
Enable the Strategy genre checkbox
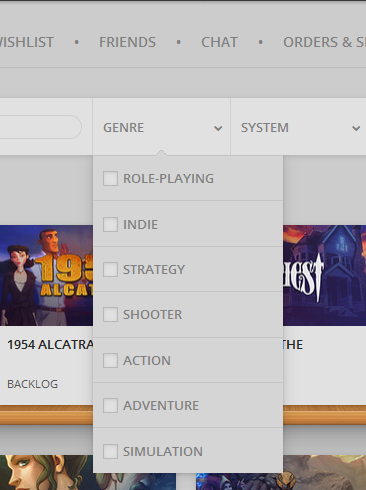110,269
